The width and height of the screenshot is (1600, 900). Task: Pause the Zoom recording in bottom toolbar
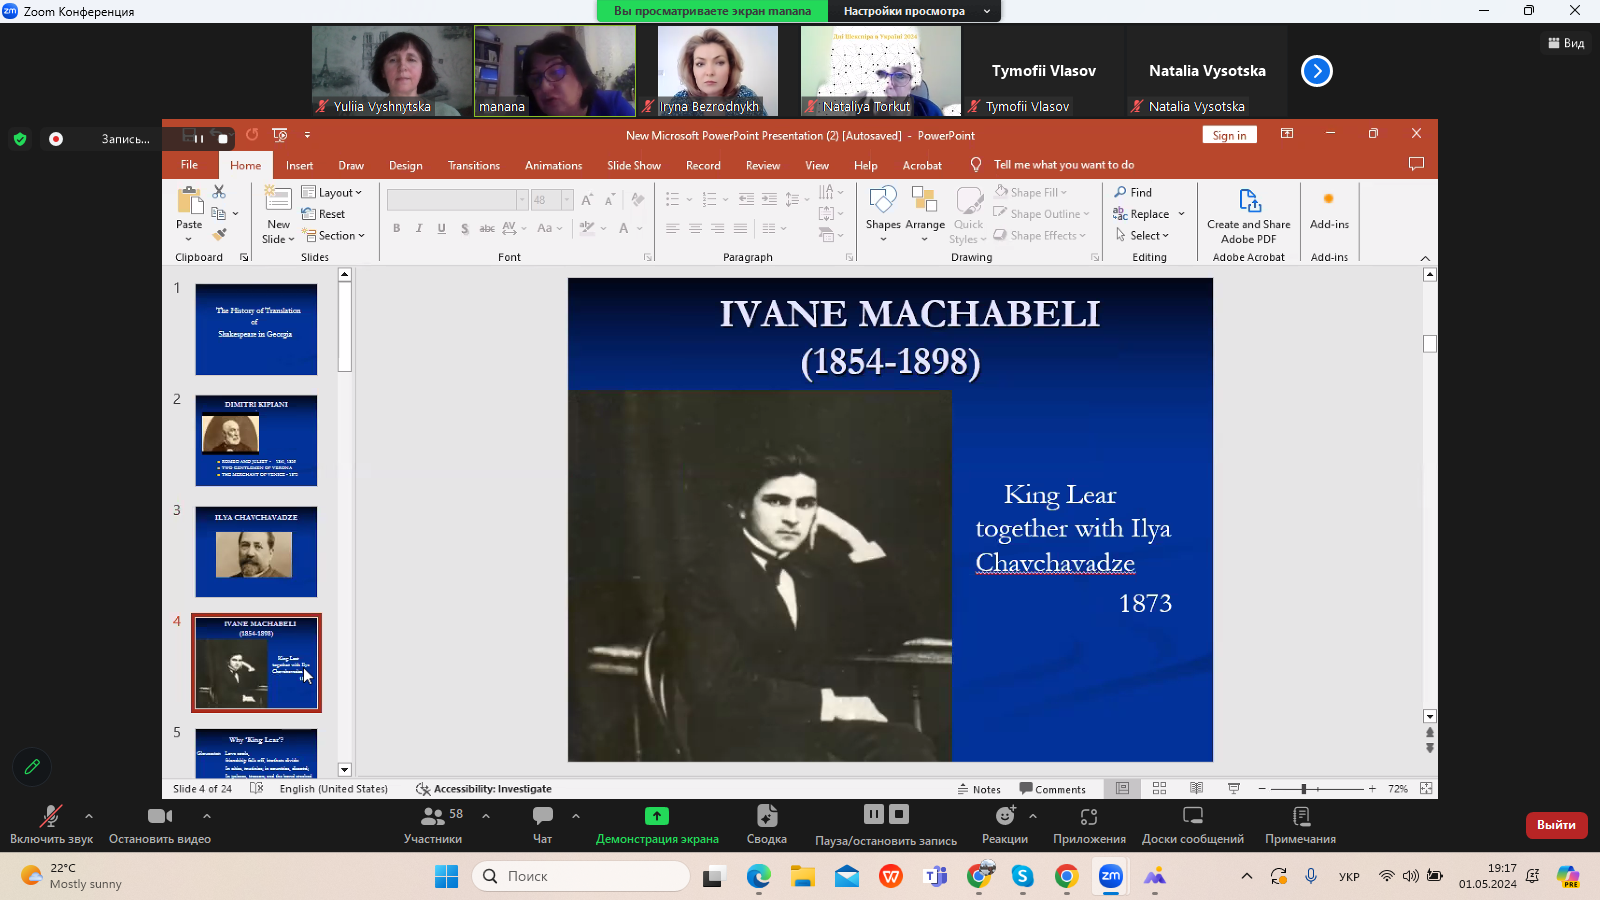click(873, 814)
